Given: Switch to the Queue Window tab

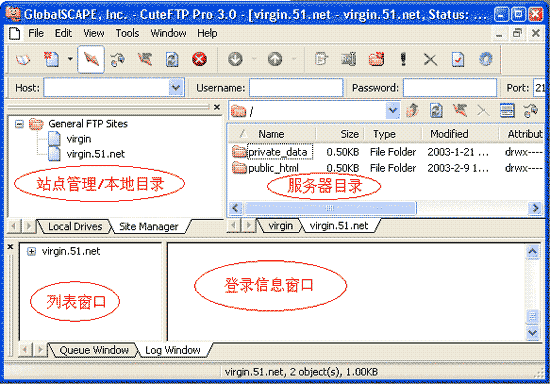Looking at the screenshot, I should [94, 350].
